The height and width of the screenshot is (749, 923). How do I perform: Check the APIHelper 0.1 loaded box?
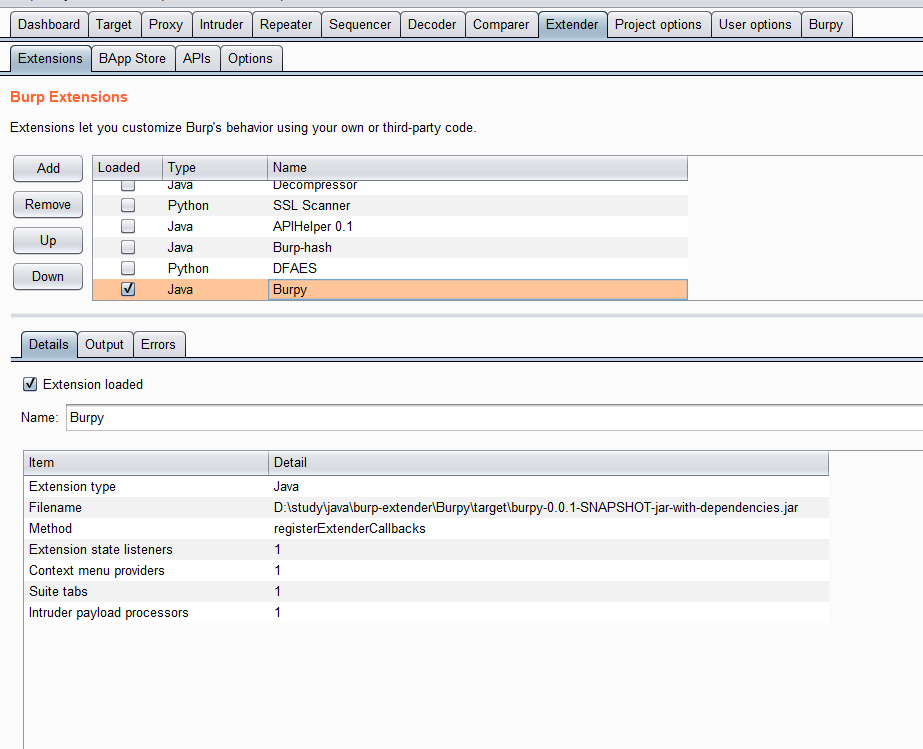tap(128, 227)
